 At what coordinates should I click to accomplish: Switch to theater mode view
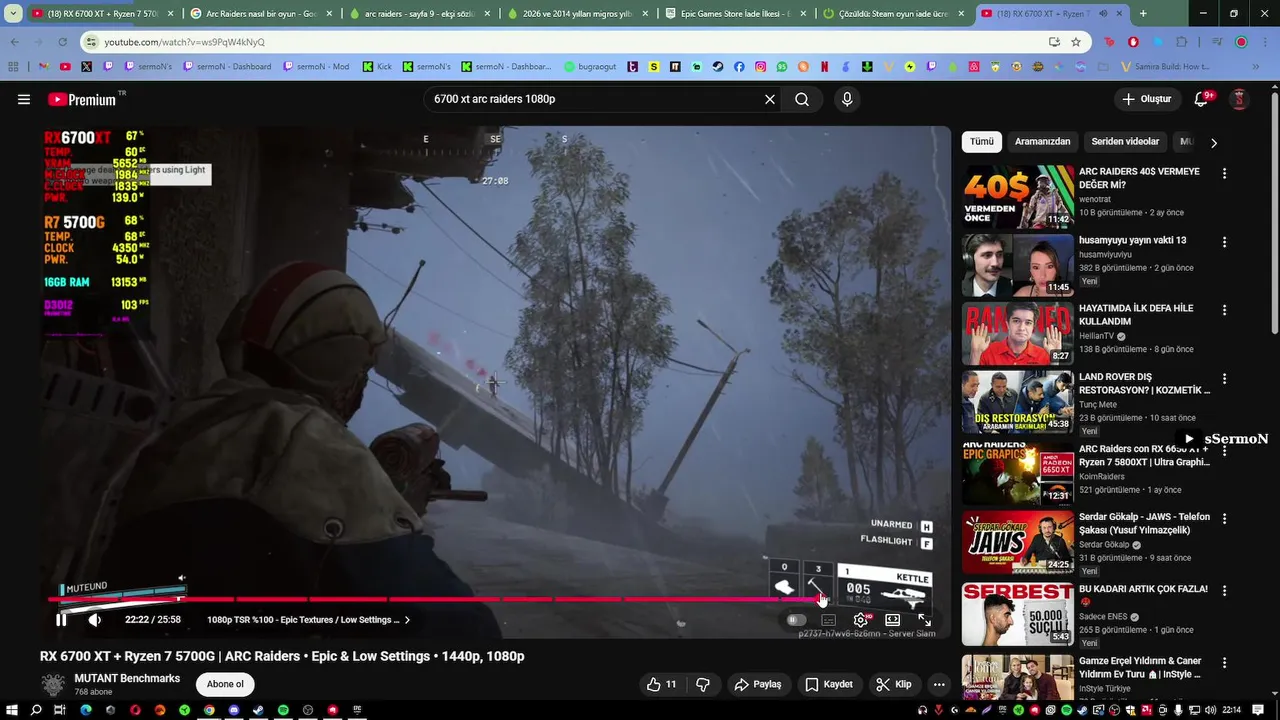pyautogui.click(x=893, y=620)
